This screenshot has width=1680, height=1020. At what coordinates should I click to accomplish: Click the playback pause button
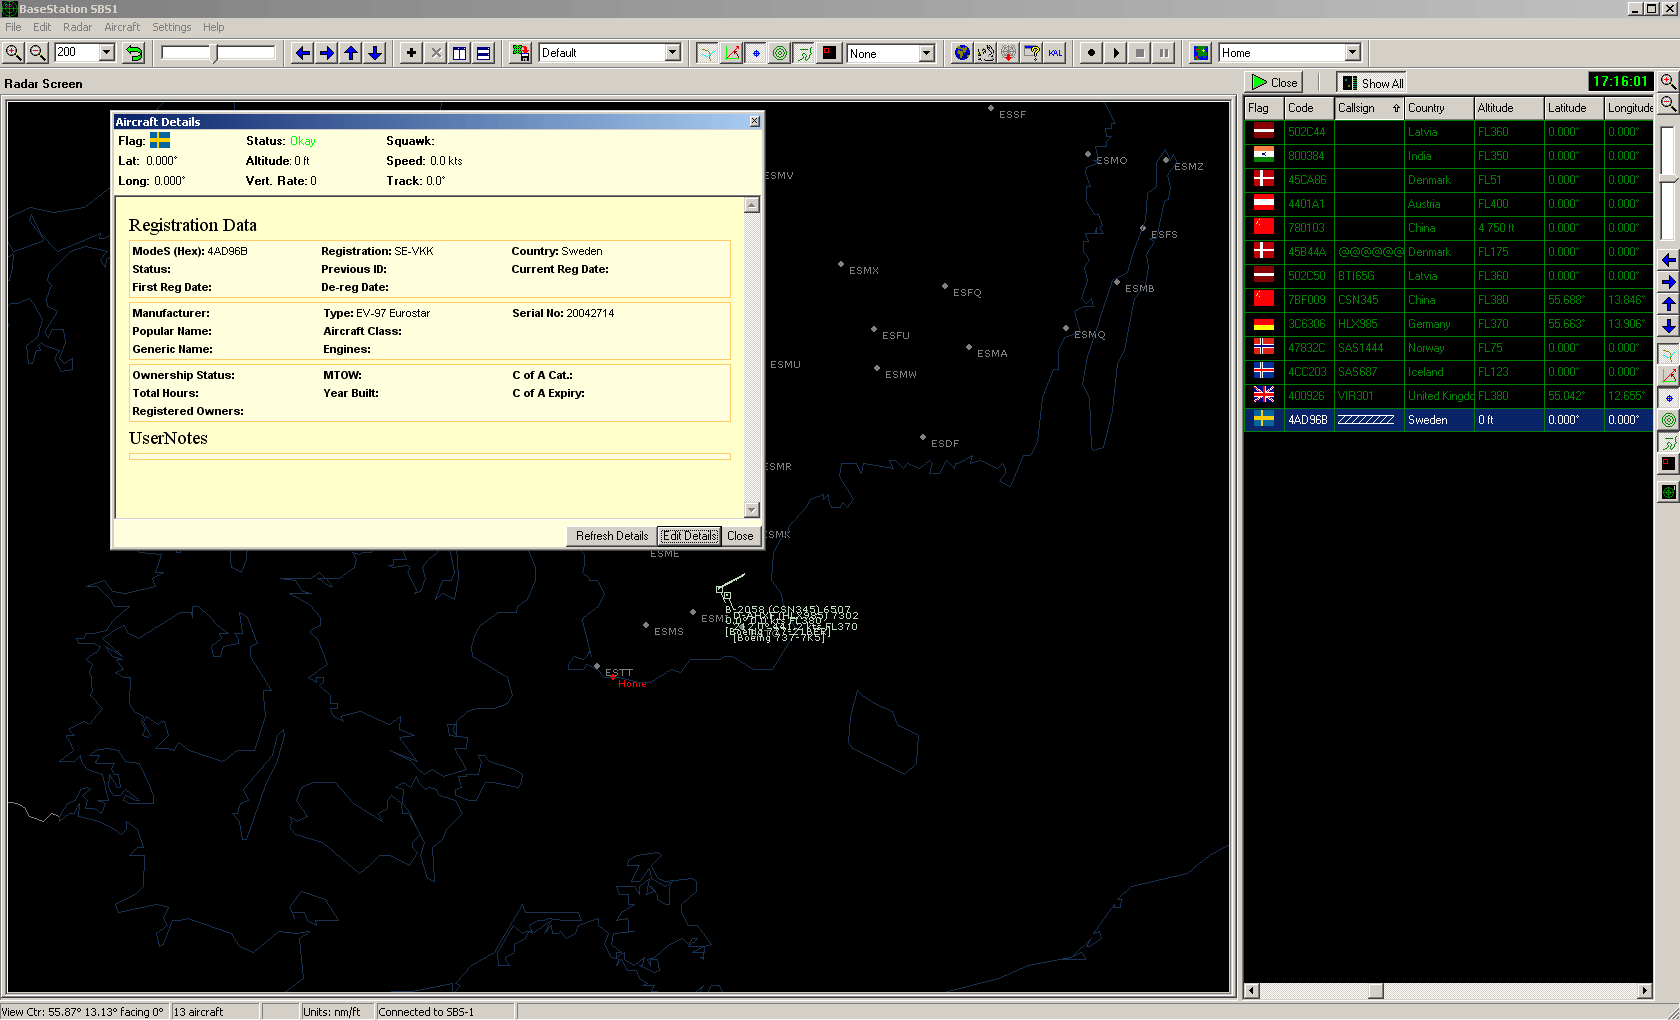click(x=1163, y=53)
